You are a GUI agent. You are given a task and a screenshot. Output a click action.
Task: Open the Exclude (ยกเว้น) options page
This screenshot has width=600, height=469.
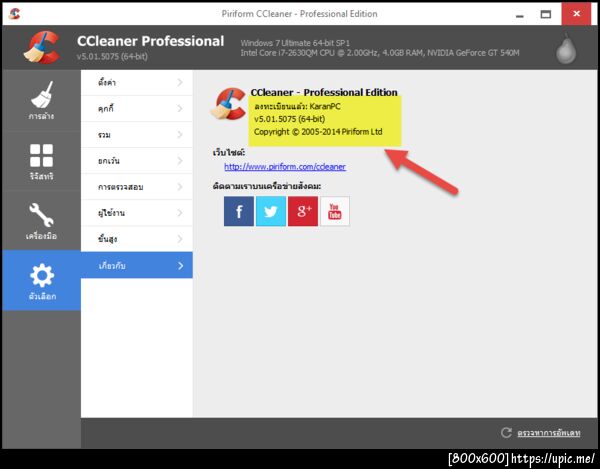[137, 161]
